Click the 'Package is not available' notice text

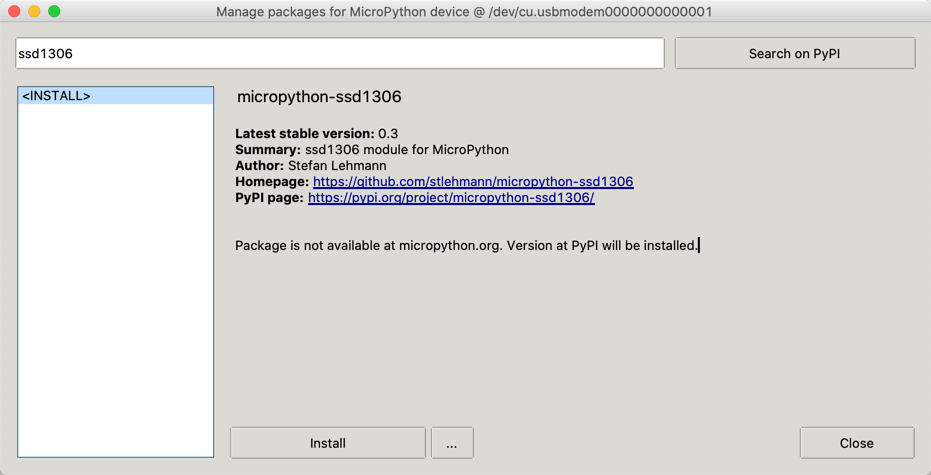(x=466, y=245)
